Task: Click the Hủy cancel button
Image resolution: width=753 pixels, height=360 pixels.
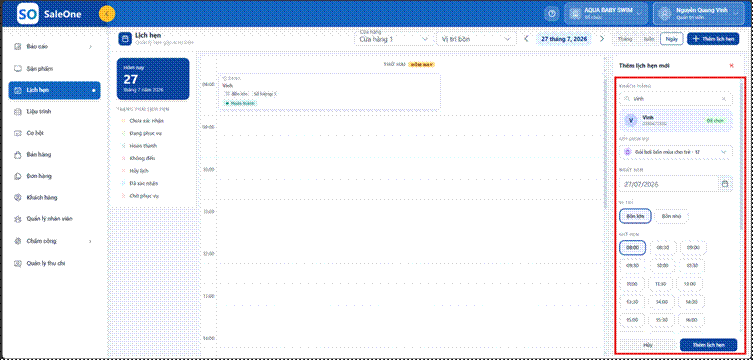Action: pyautogui.click(x=647, y=345)
